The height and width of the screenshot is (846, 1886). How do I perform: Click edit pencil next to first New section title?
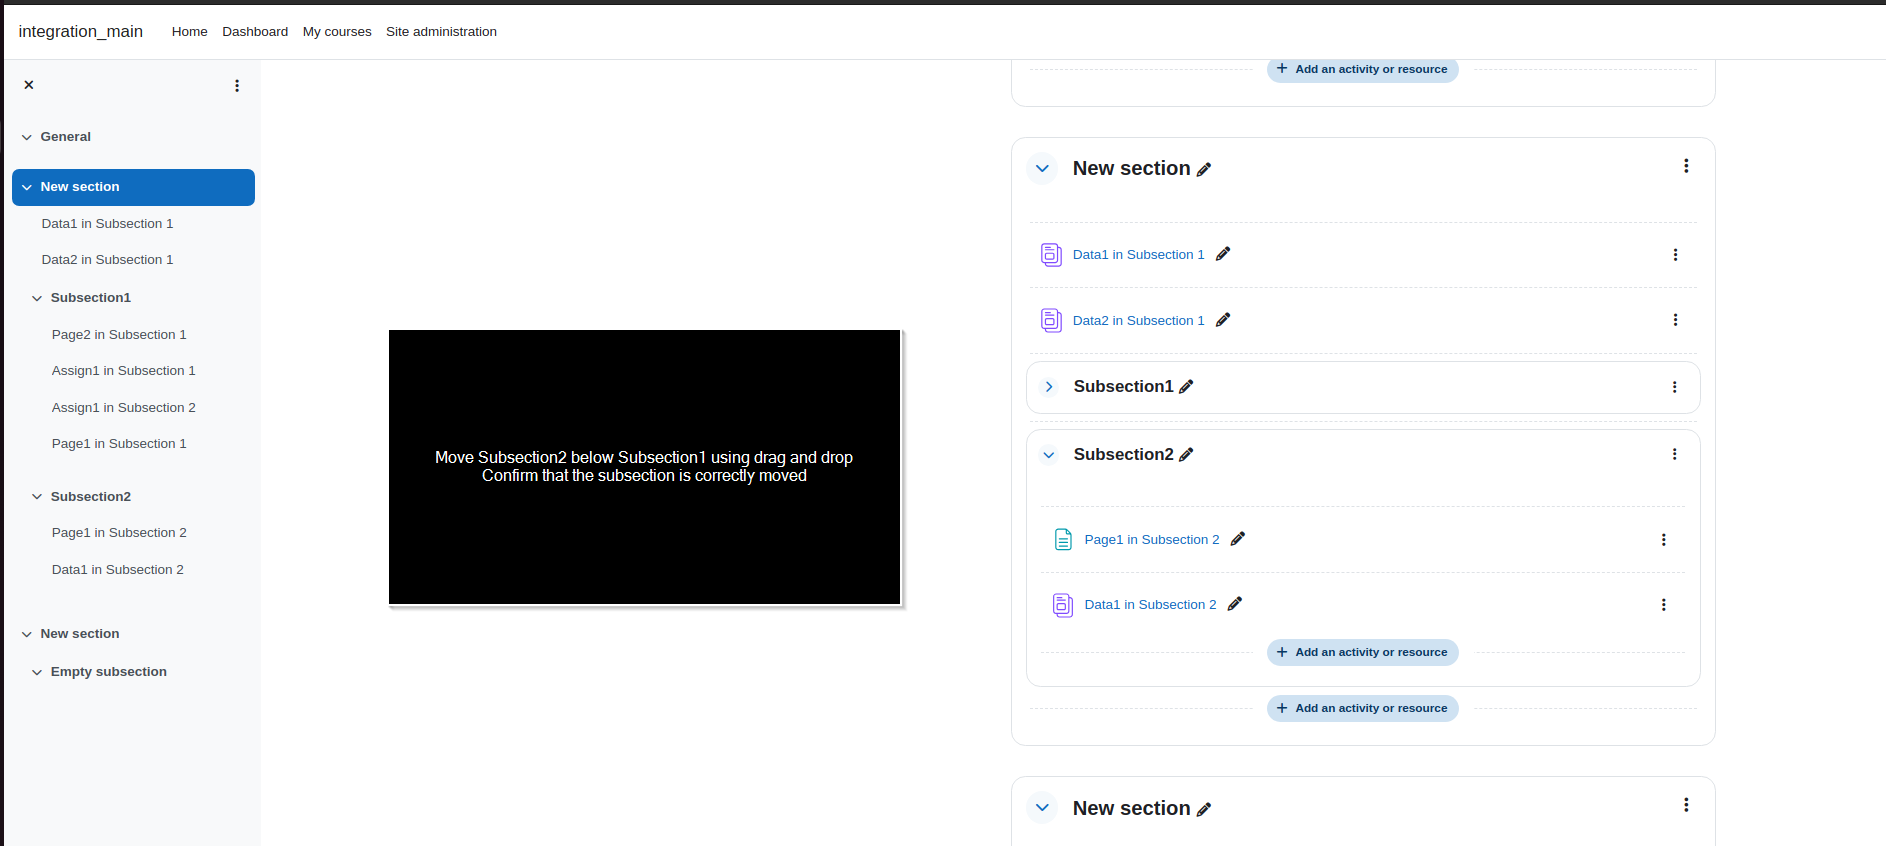1204,169
